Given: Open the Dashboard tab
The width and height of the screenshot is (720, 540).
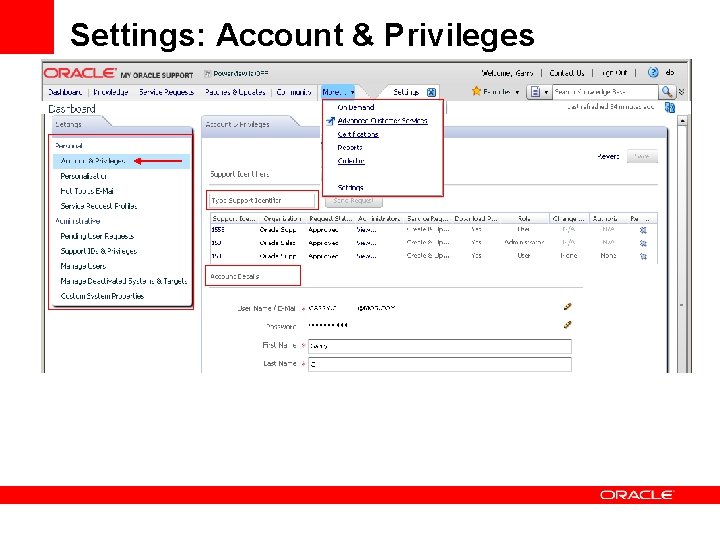Looking at the screenshot, I should [x=65, y=92].
